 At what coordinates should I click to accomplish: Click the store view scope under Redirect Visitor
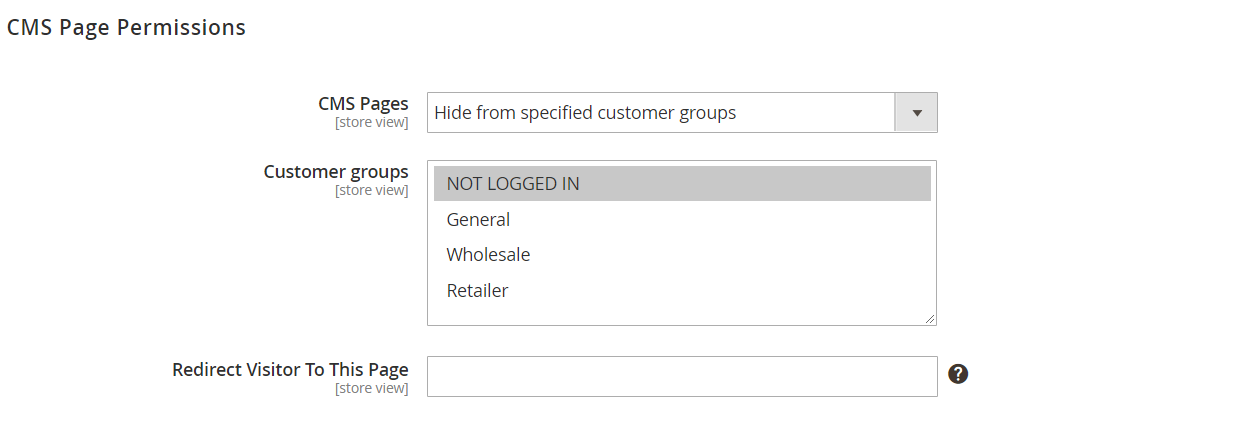click(x=371, y=388)
